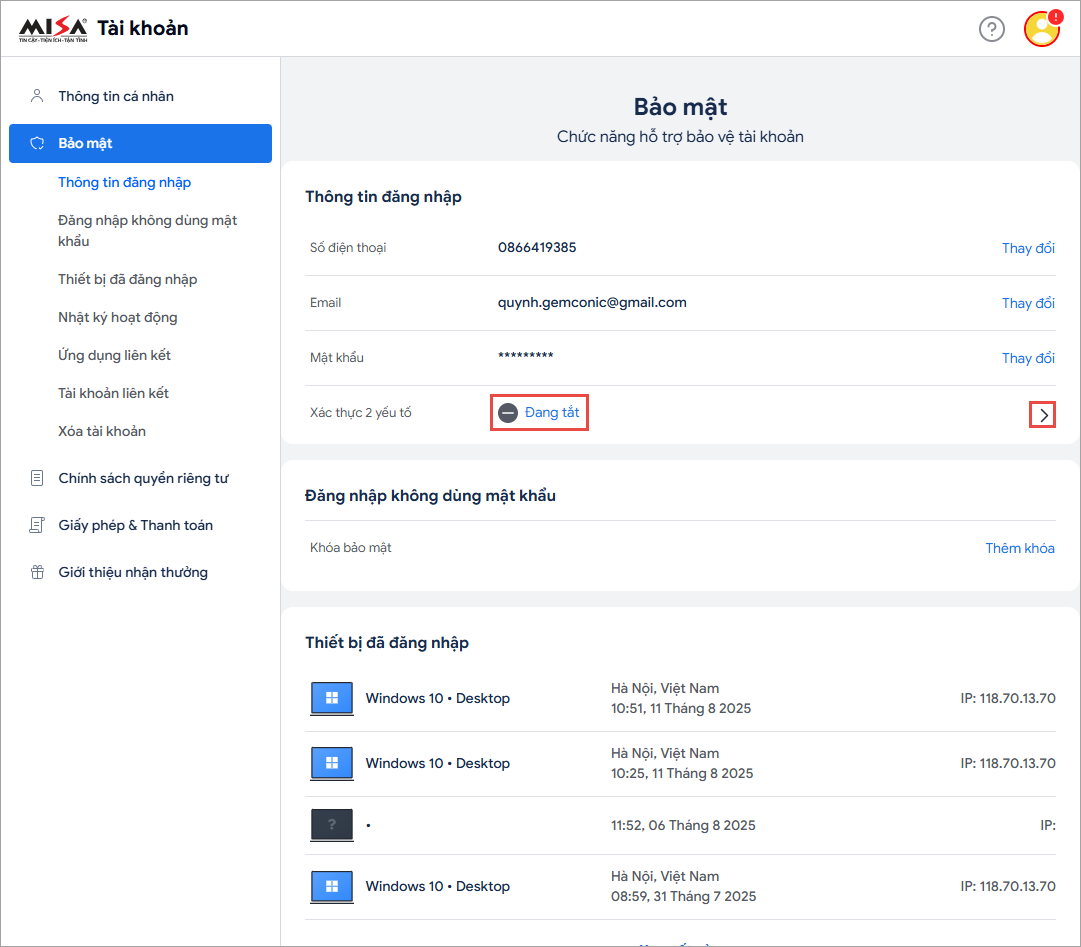1081x947 pixels.
Task: Go to Nhật ký hoạt động
Action: (117, 317)
